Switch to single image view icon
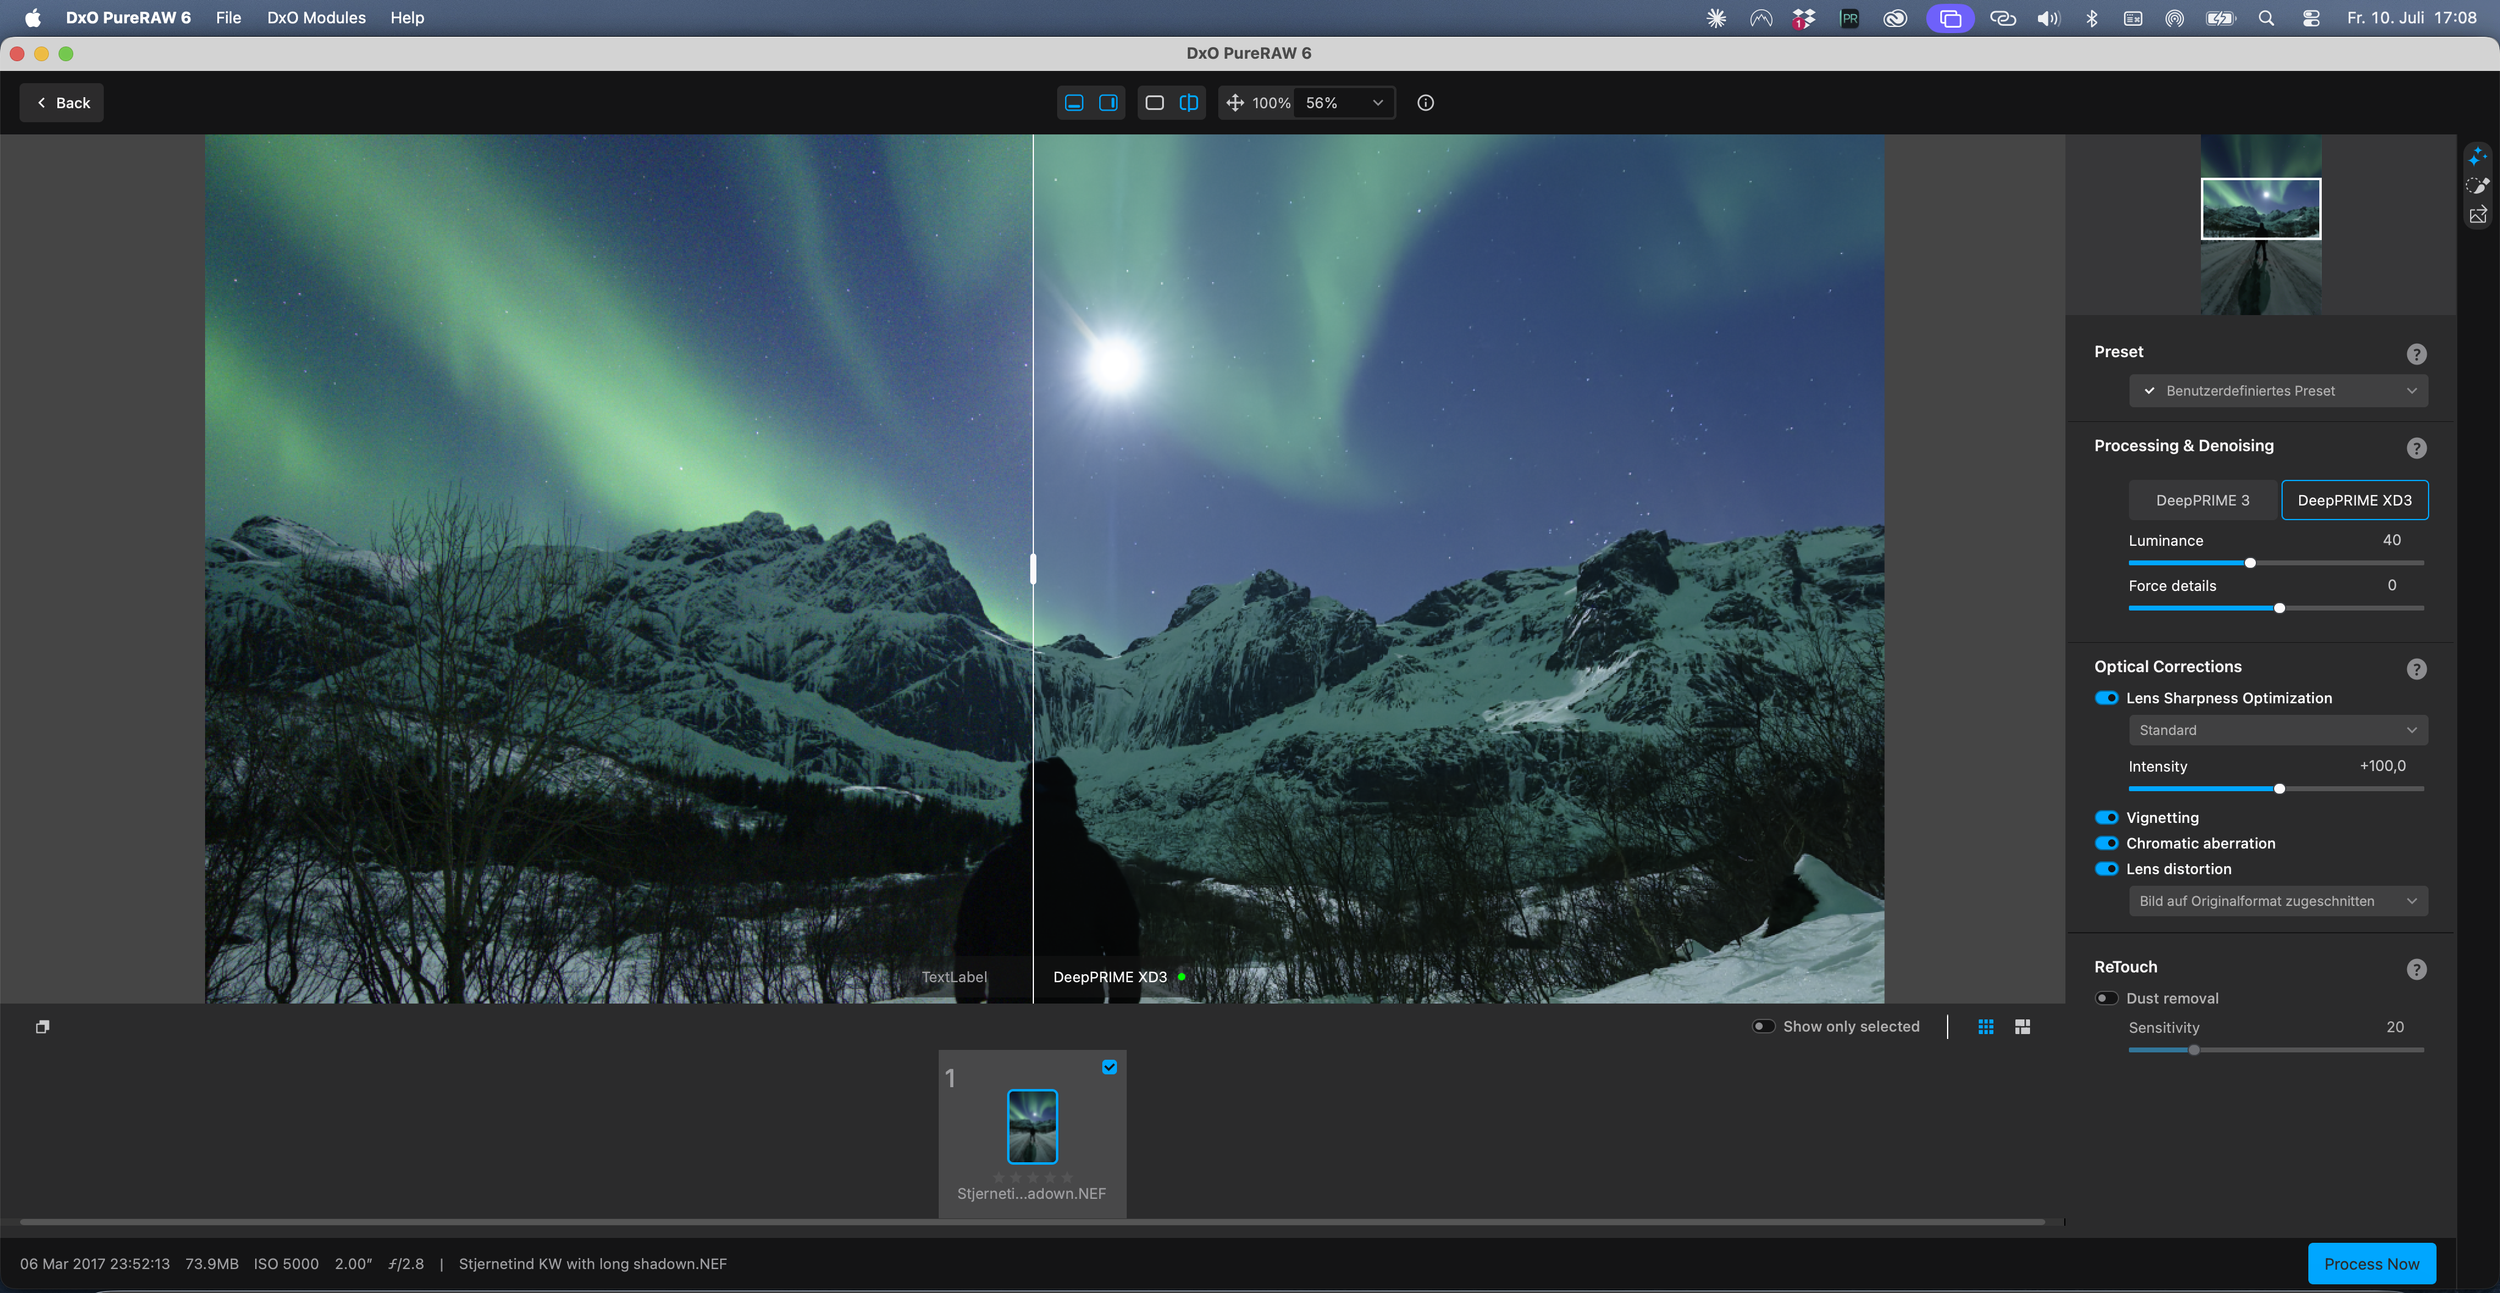 tap(1154, 103)
